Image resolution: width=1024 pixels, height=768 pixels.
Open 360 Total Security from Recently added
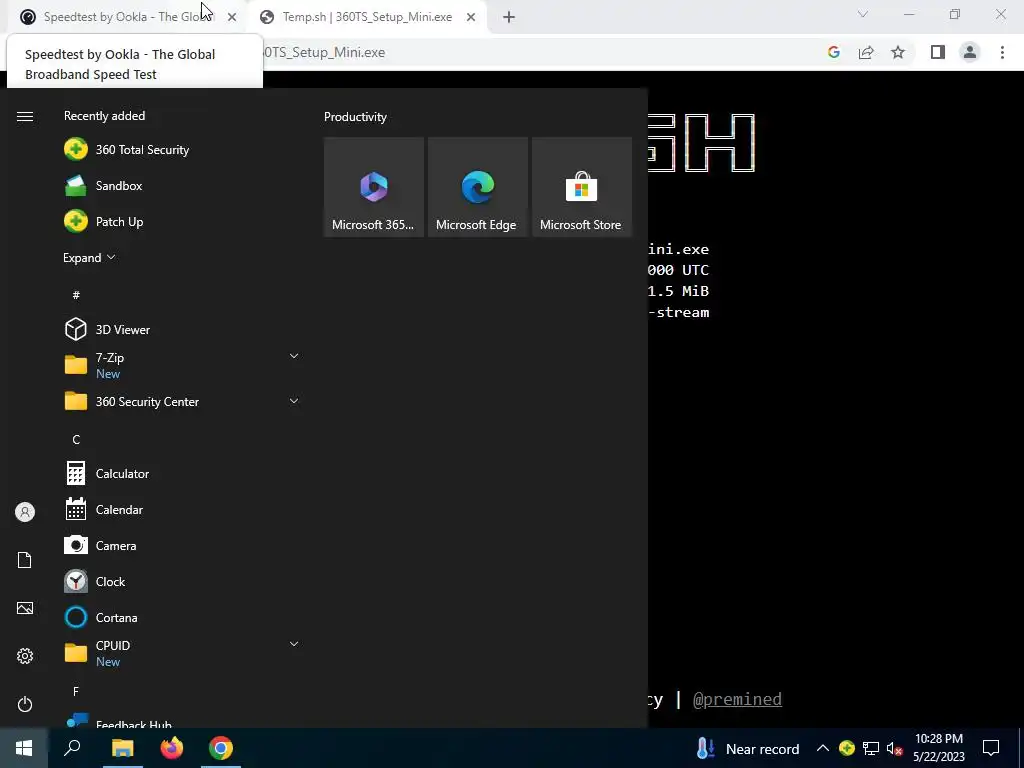[181, 150]
